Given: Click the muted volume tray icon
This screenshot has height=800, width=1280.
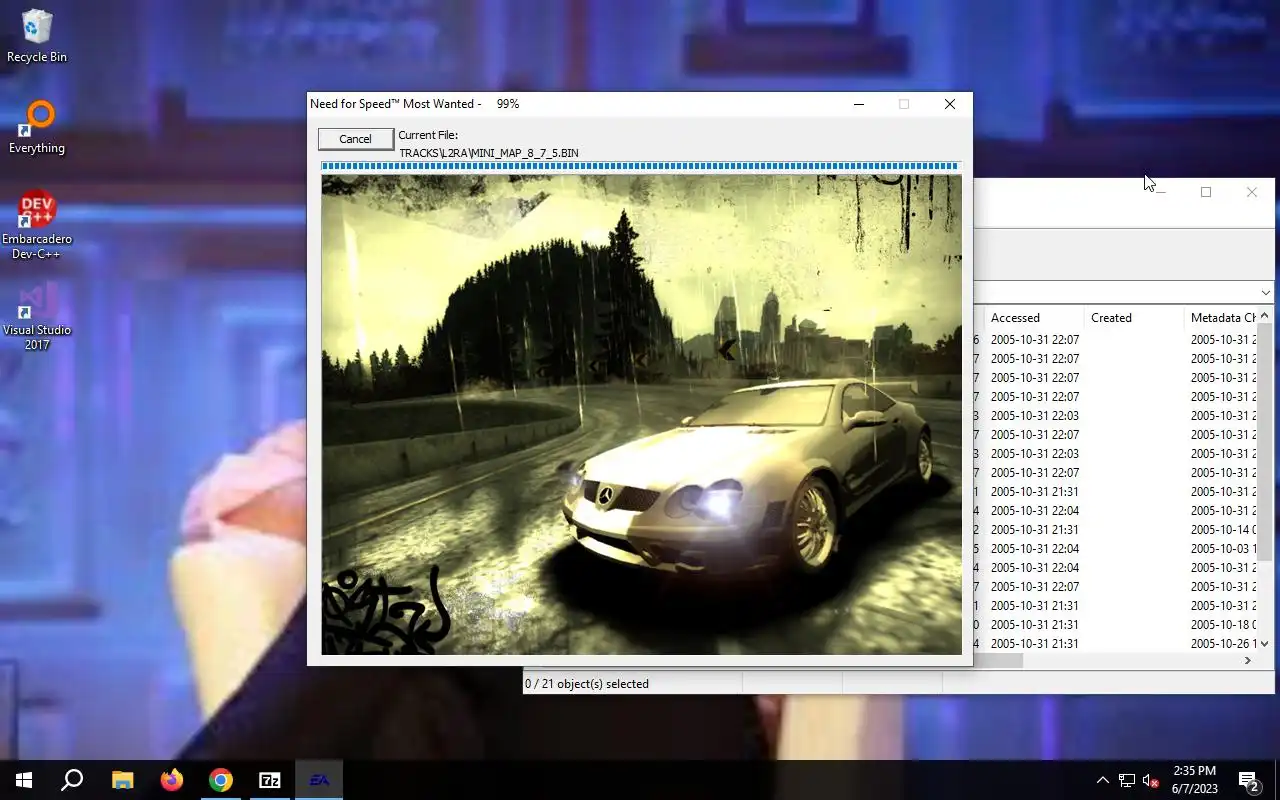Looking at the screenshot, I should pos(1151,780).
